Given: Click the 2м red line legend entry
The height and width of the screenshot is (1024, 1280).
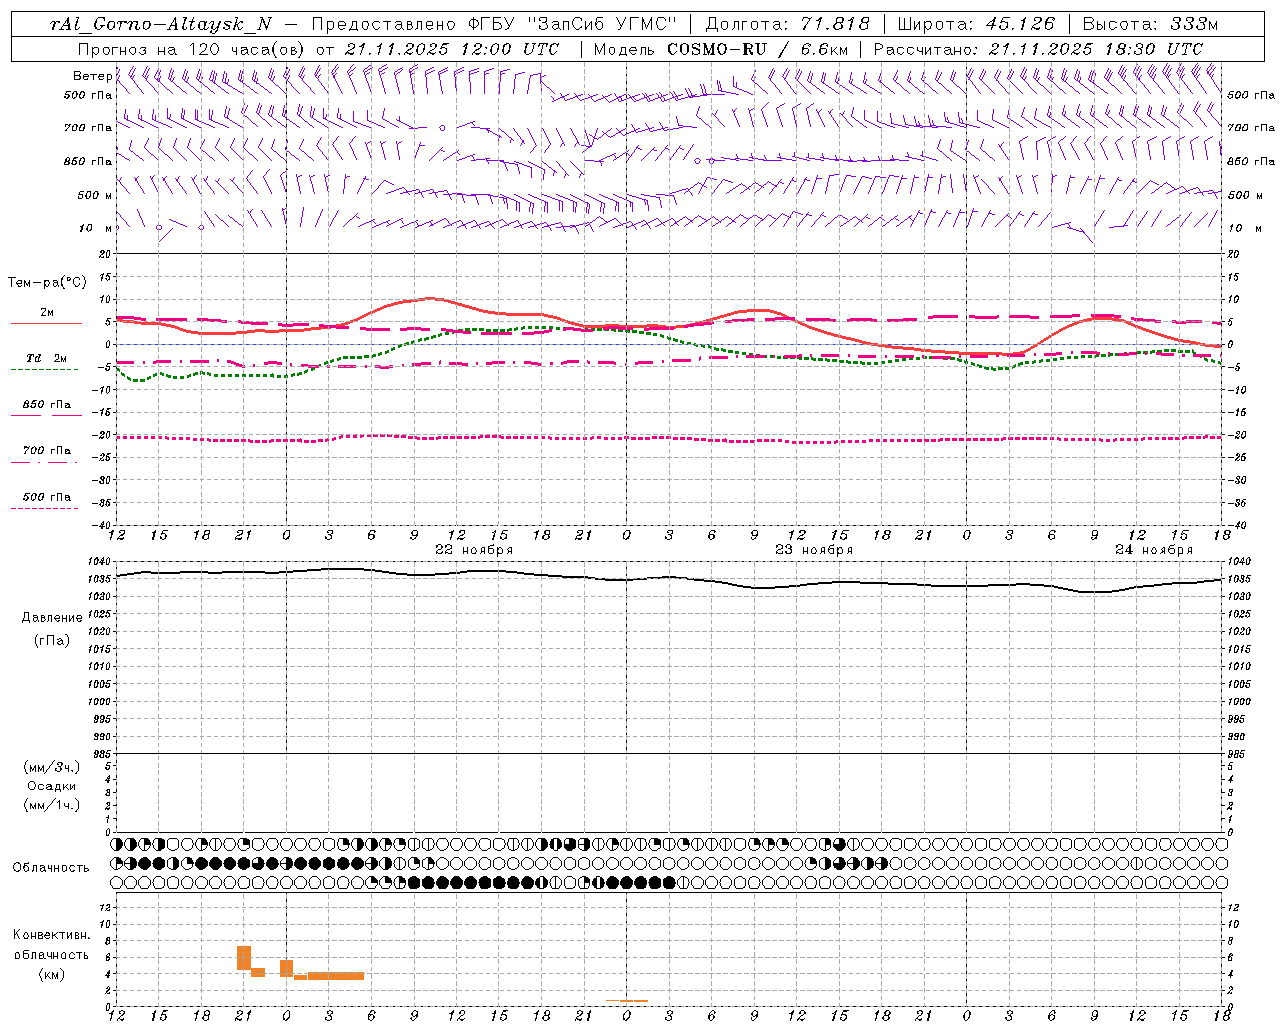Looking at the screenshot, I should click(x=46, y=317).
